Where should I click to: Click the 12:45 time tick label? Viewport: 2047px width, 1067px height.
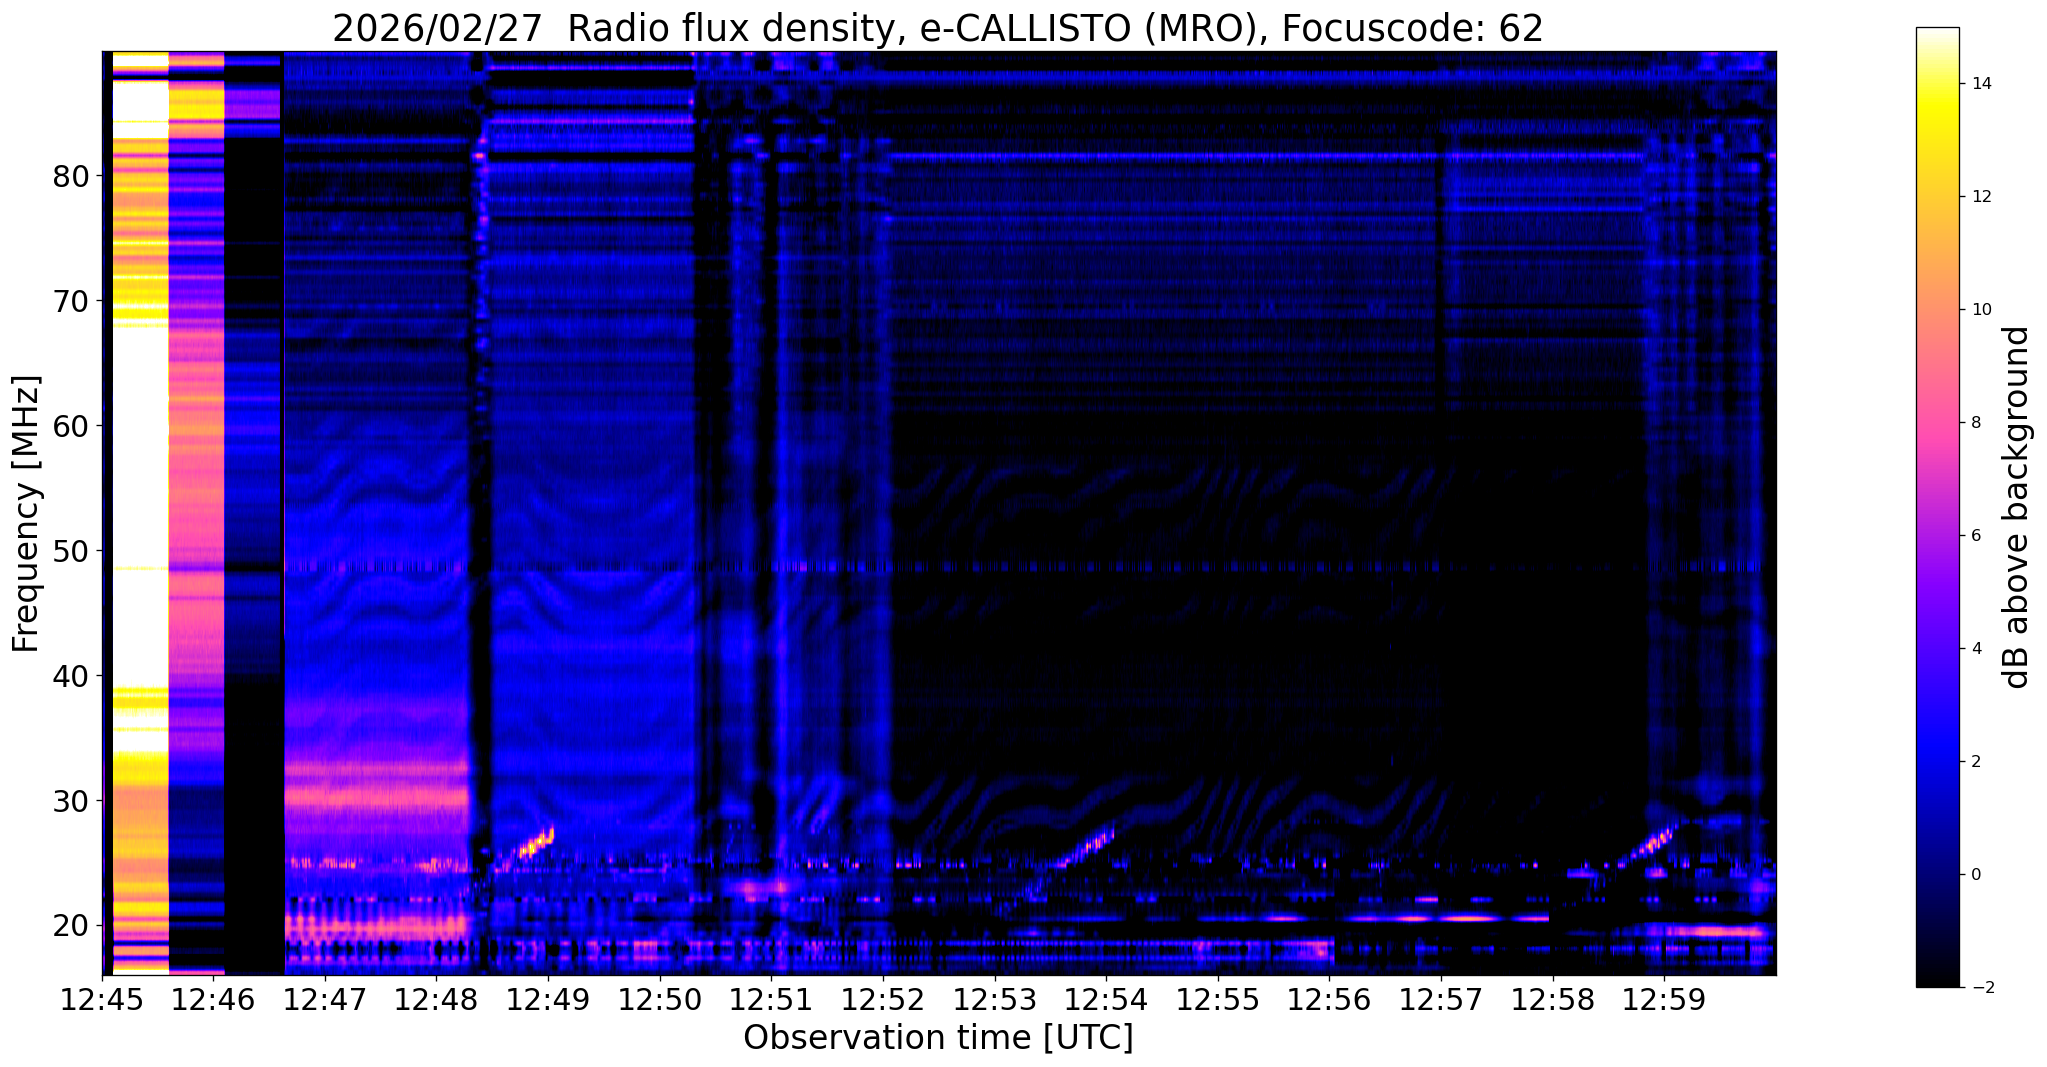(x=102, y=1000)
